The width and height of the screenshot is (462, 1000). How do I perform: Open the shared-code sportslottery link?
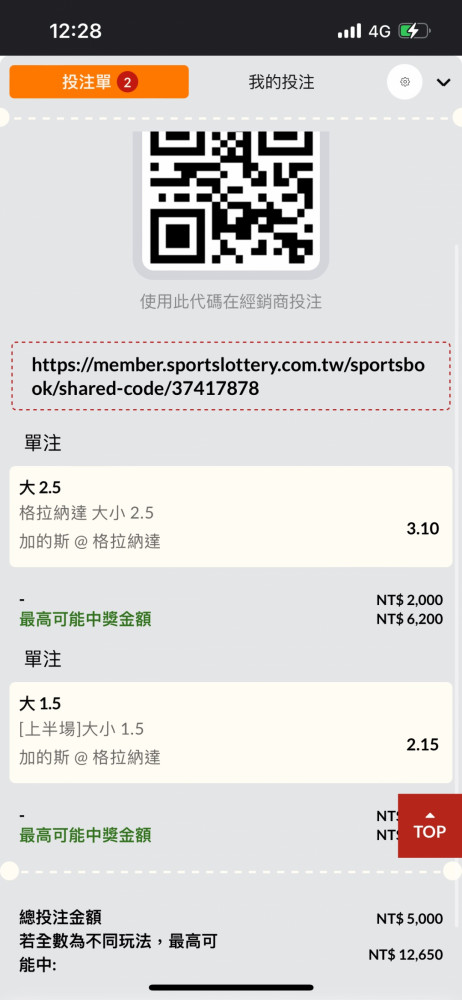(231, 376)
